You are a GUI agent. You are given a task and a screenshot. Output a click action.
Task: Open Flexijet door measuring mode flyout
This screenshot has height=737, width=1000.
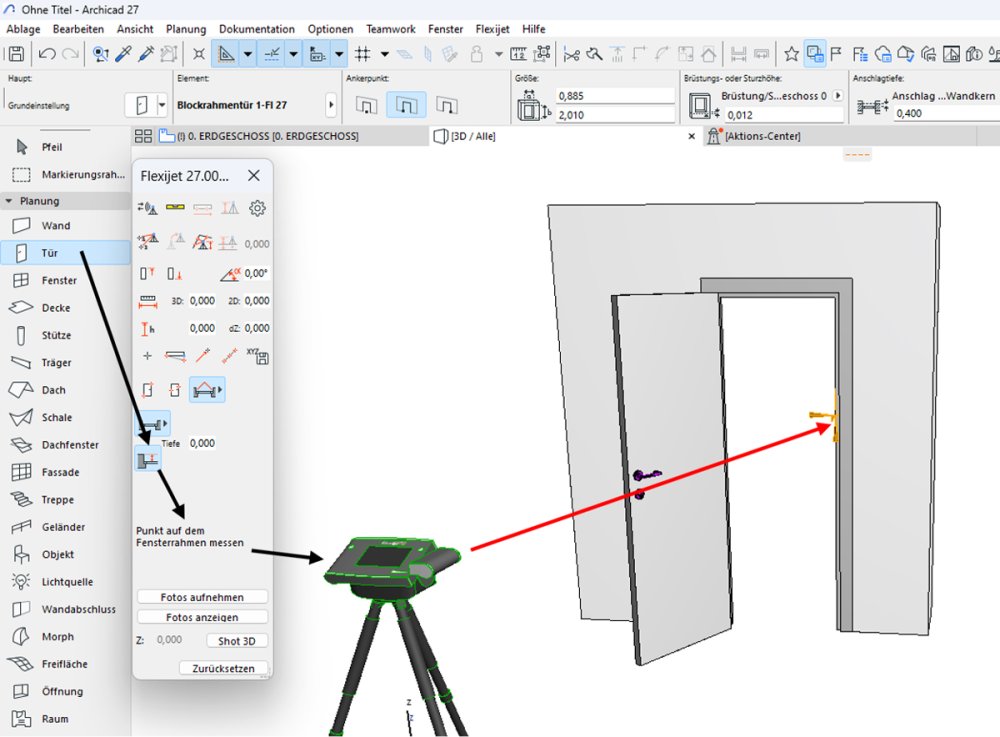(207, 390)
